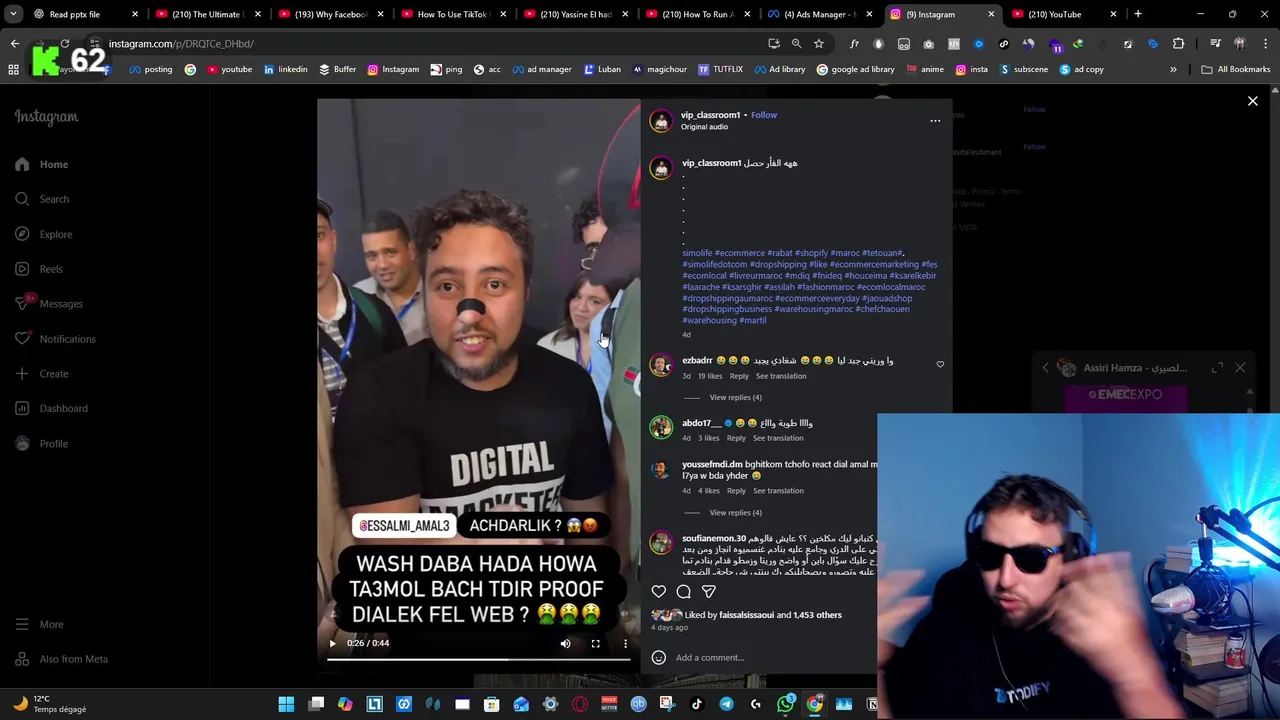Open Windows Start menu

point(286,704)
